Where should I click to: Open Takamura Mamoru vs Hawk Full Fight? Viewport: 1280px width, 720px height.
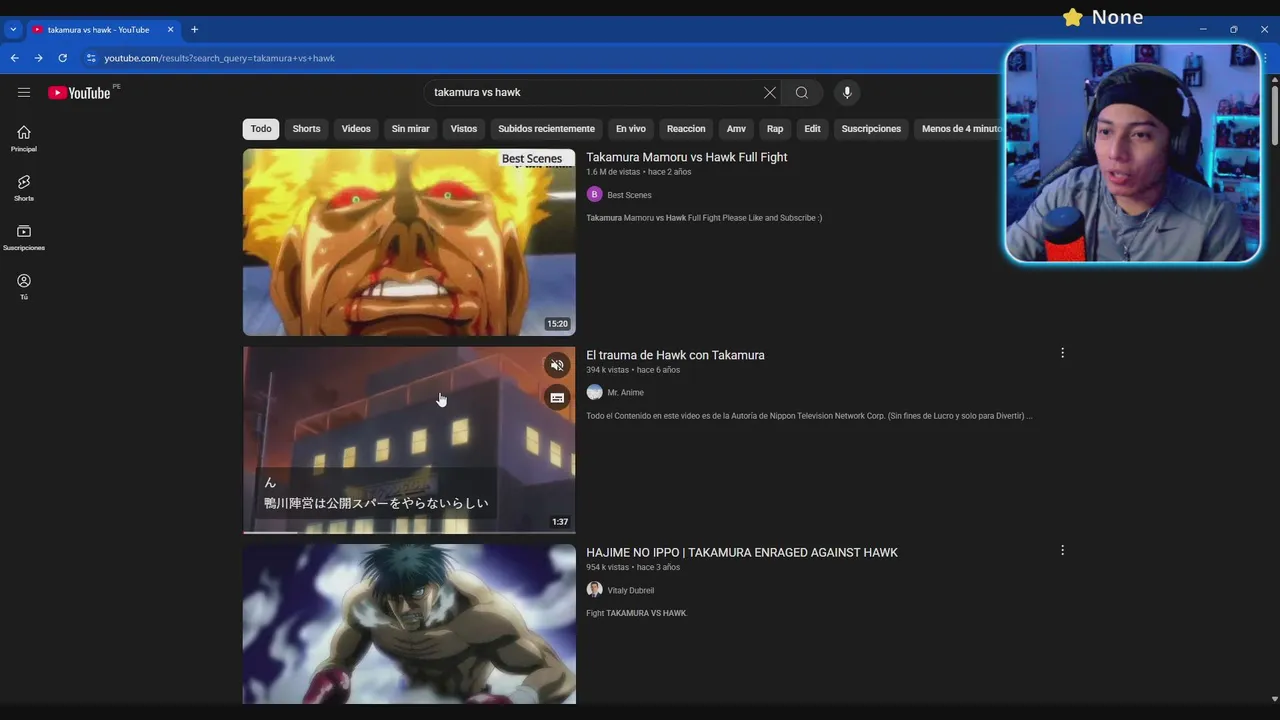point(686,157)
